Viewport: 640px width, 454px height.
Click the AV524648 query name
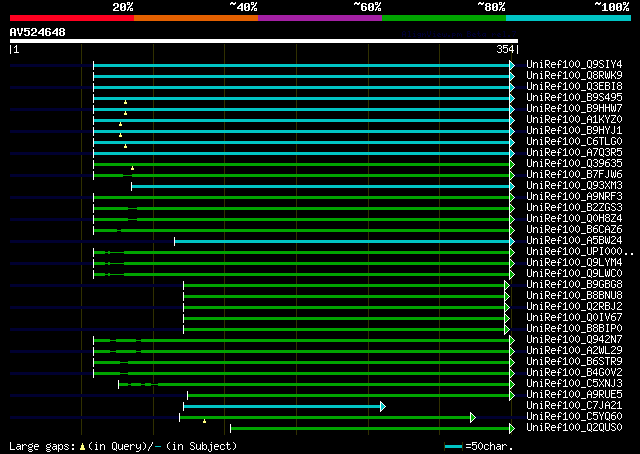[38, 33]
